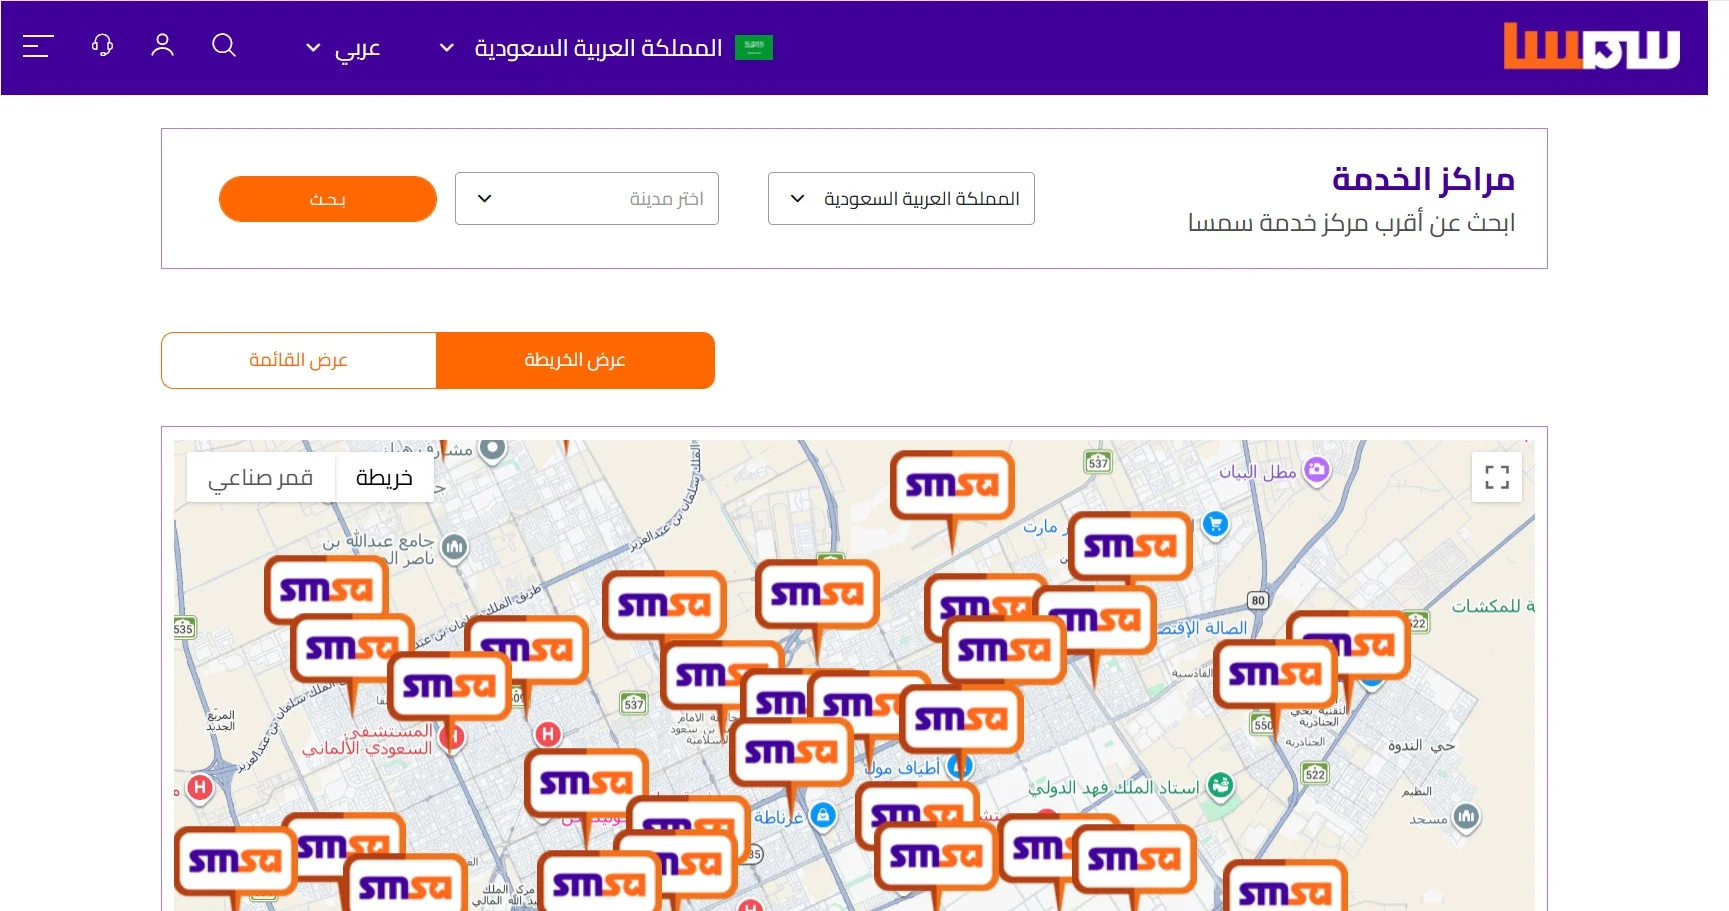This screenshot has width=1729, height=911.
Task: Switch to list view (عرض القائمة)
Action: tap(298, 360)
